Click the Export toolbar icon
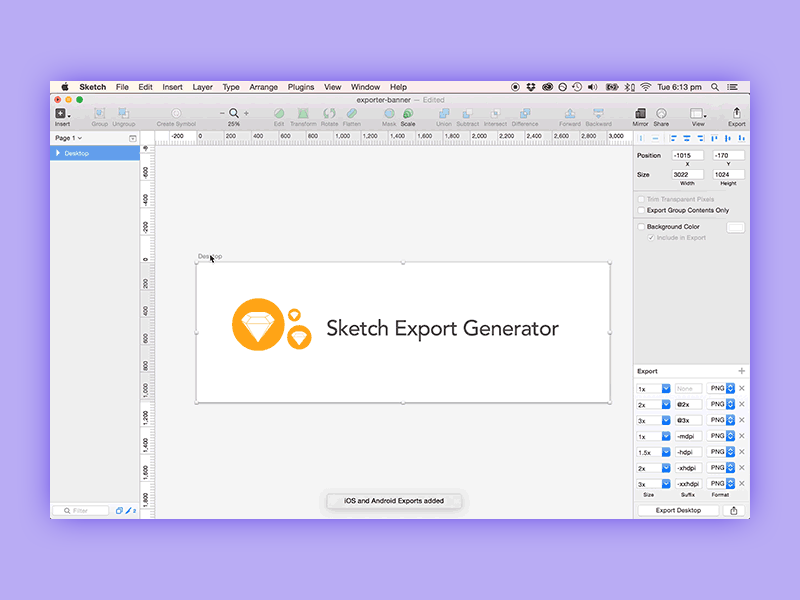The width and height of the screenshot is (800, 600). [736, 114]
